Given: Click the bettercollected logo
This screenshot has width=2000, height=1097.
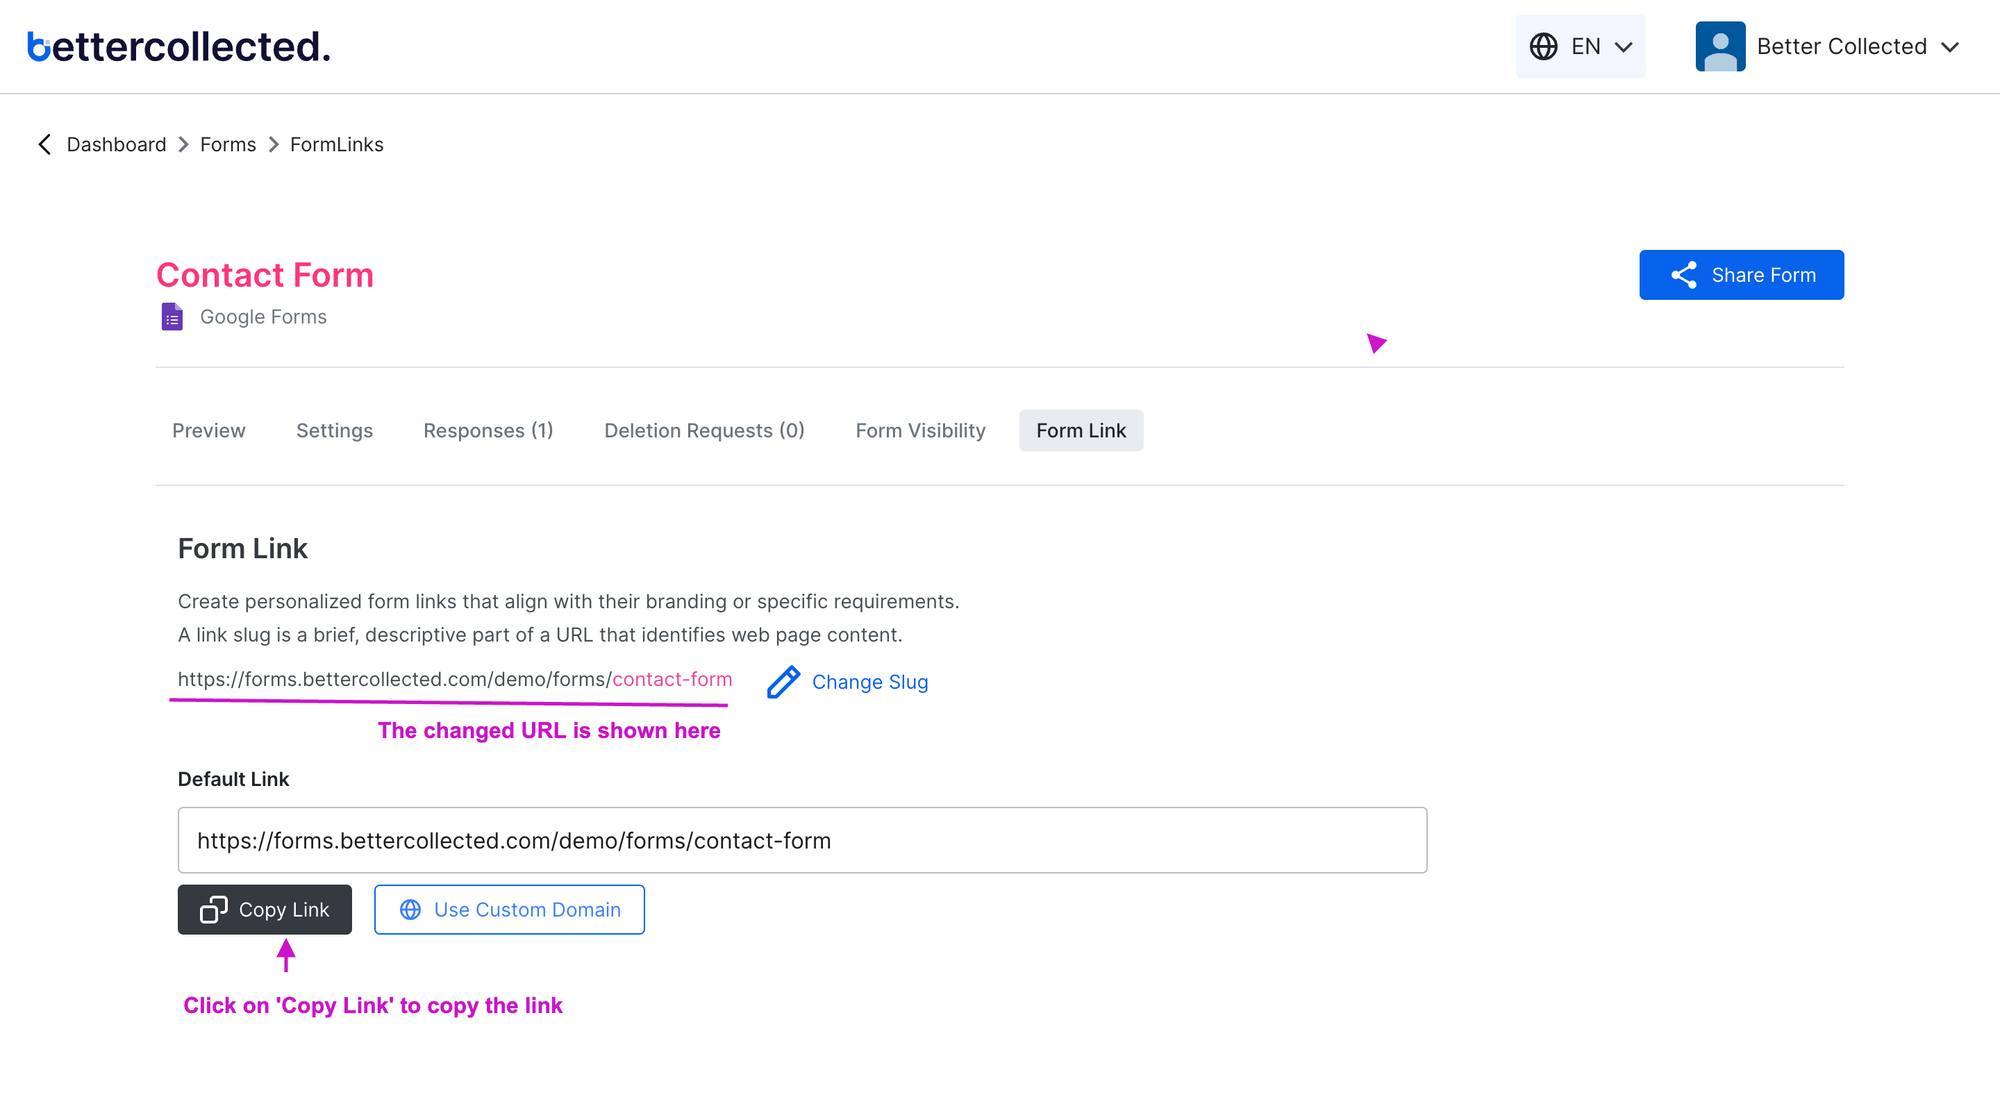Looking at the screenshot, I should tap(178, 46).
